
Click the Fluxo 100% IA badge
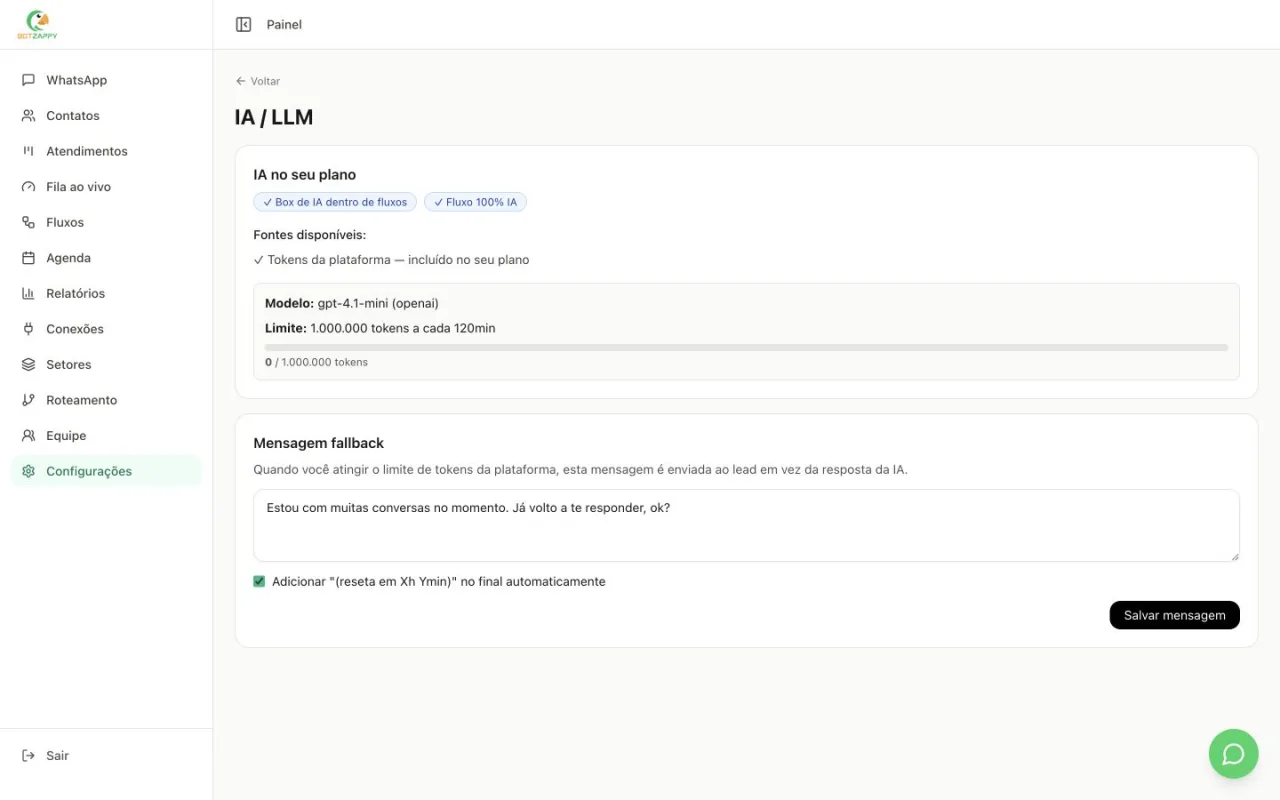(x=475, y=202)
